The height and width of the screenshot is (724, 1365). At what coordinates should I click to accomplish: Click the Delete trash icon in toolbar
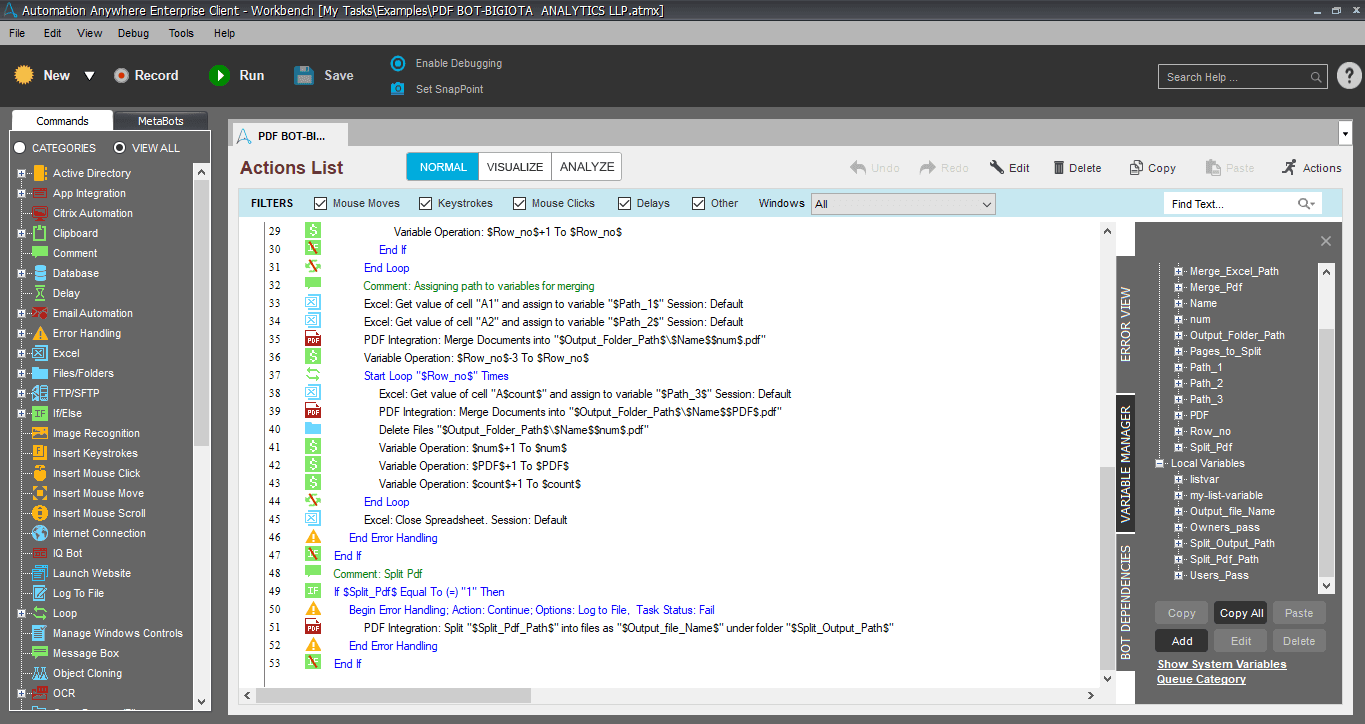1055,168
